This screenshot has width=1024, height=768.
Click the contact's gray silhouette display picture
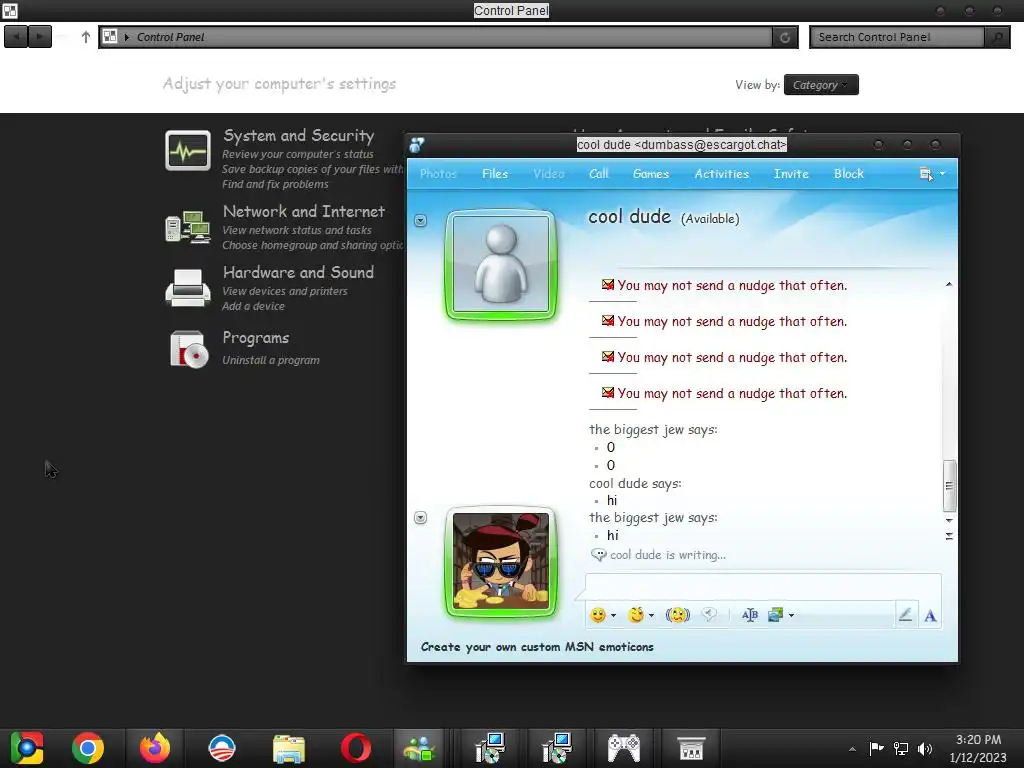(x=501, y=264)
